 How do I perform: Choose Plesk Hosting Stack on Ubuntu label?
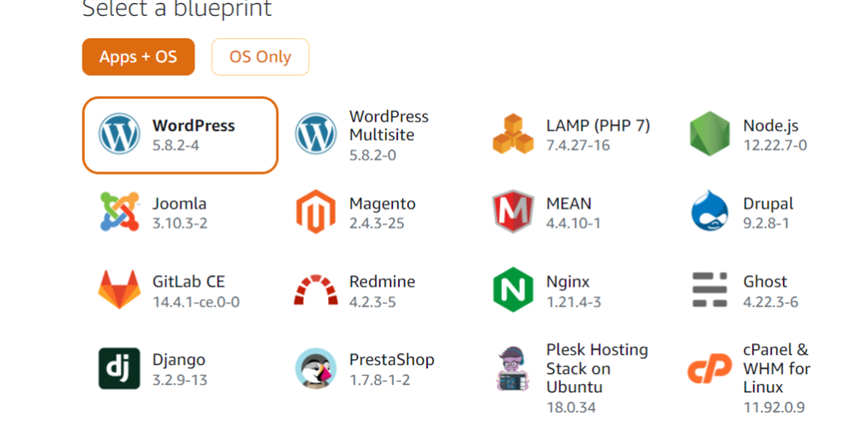pyautogui.click(x=597, y=369)
